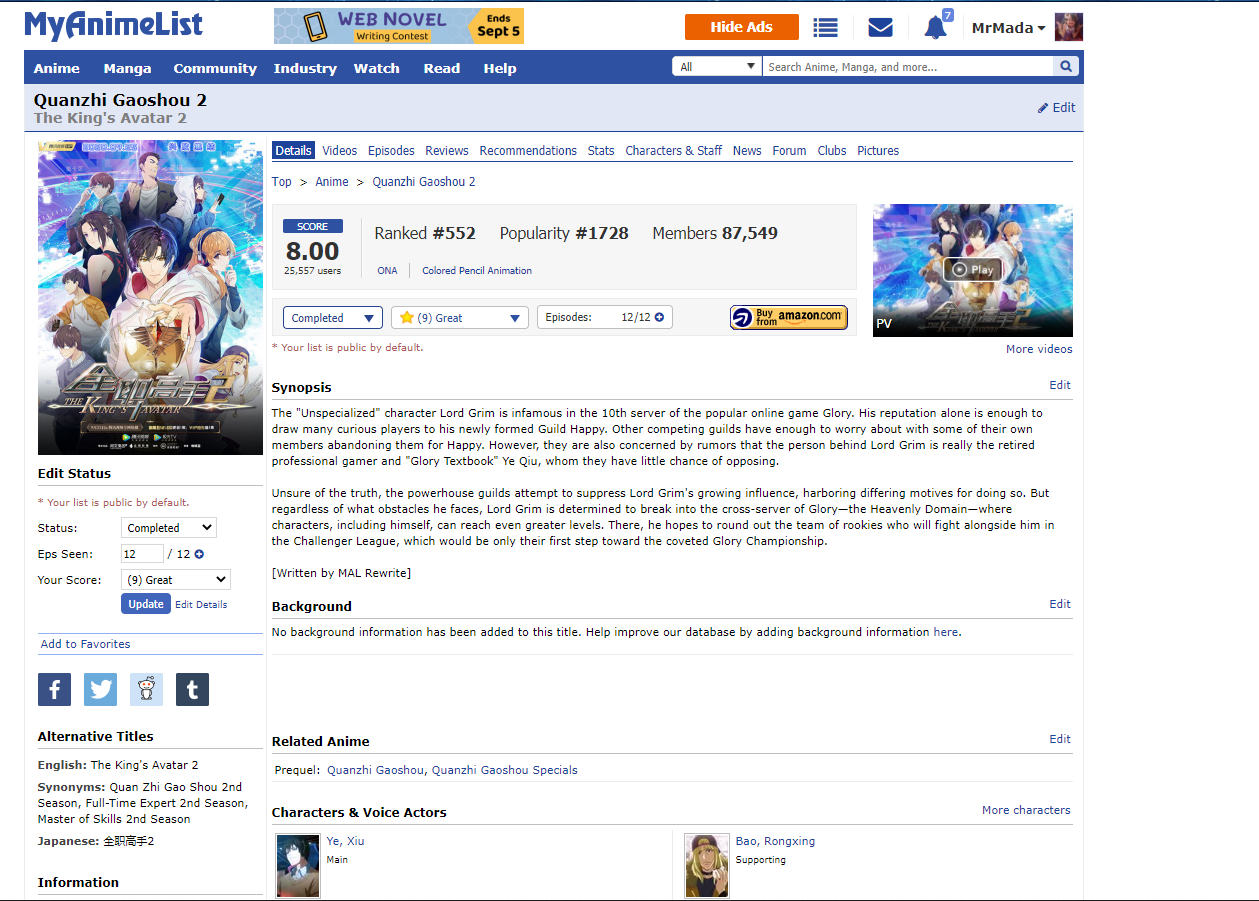The width and height of the screenshot is (1259, 901).
Task: Switch to the News tab
Action: click(747, 151)
